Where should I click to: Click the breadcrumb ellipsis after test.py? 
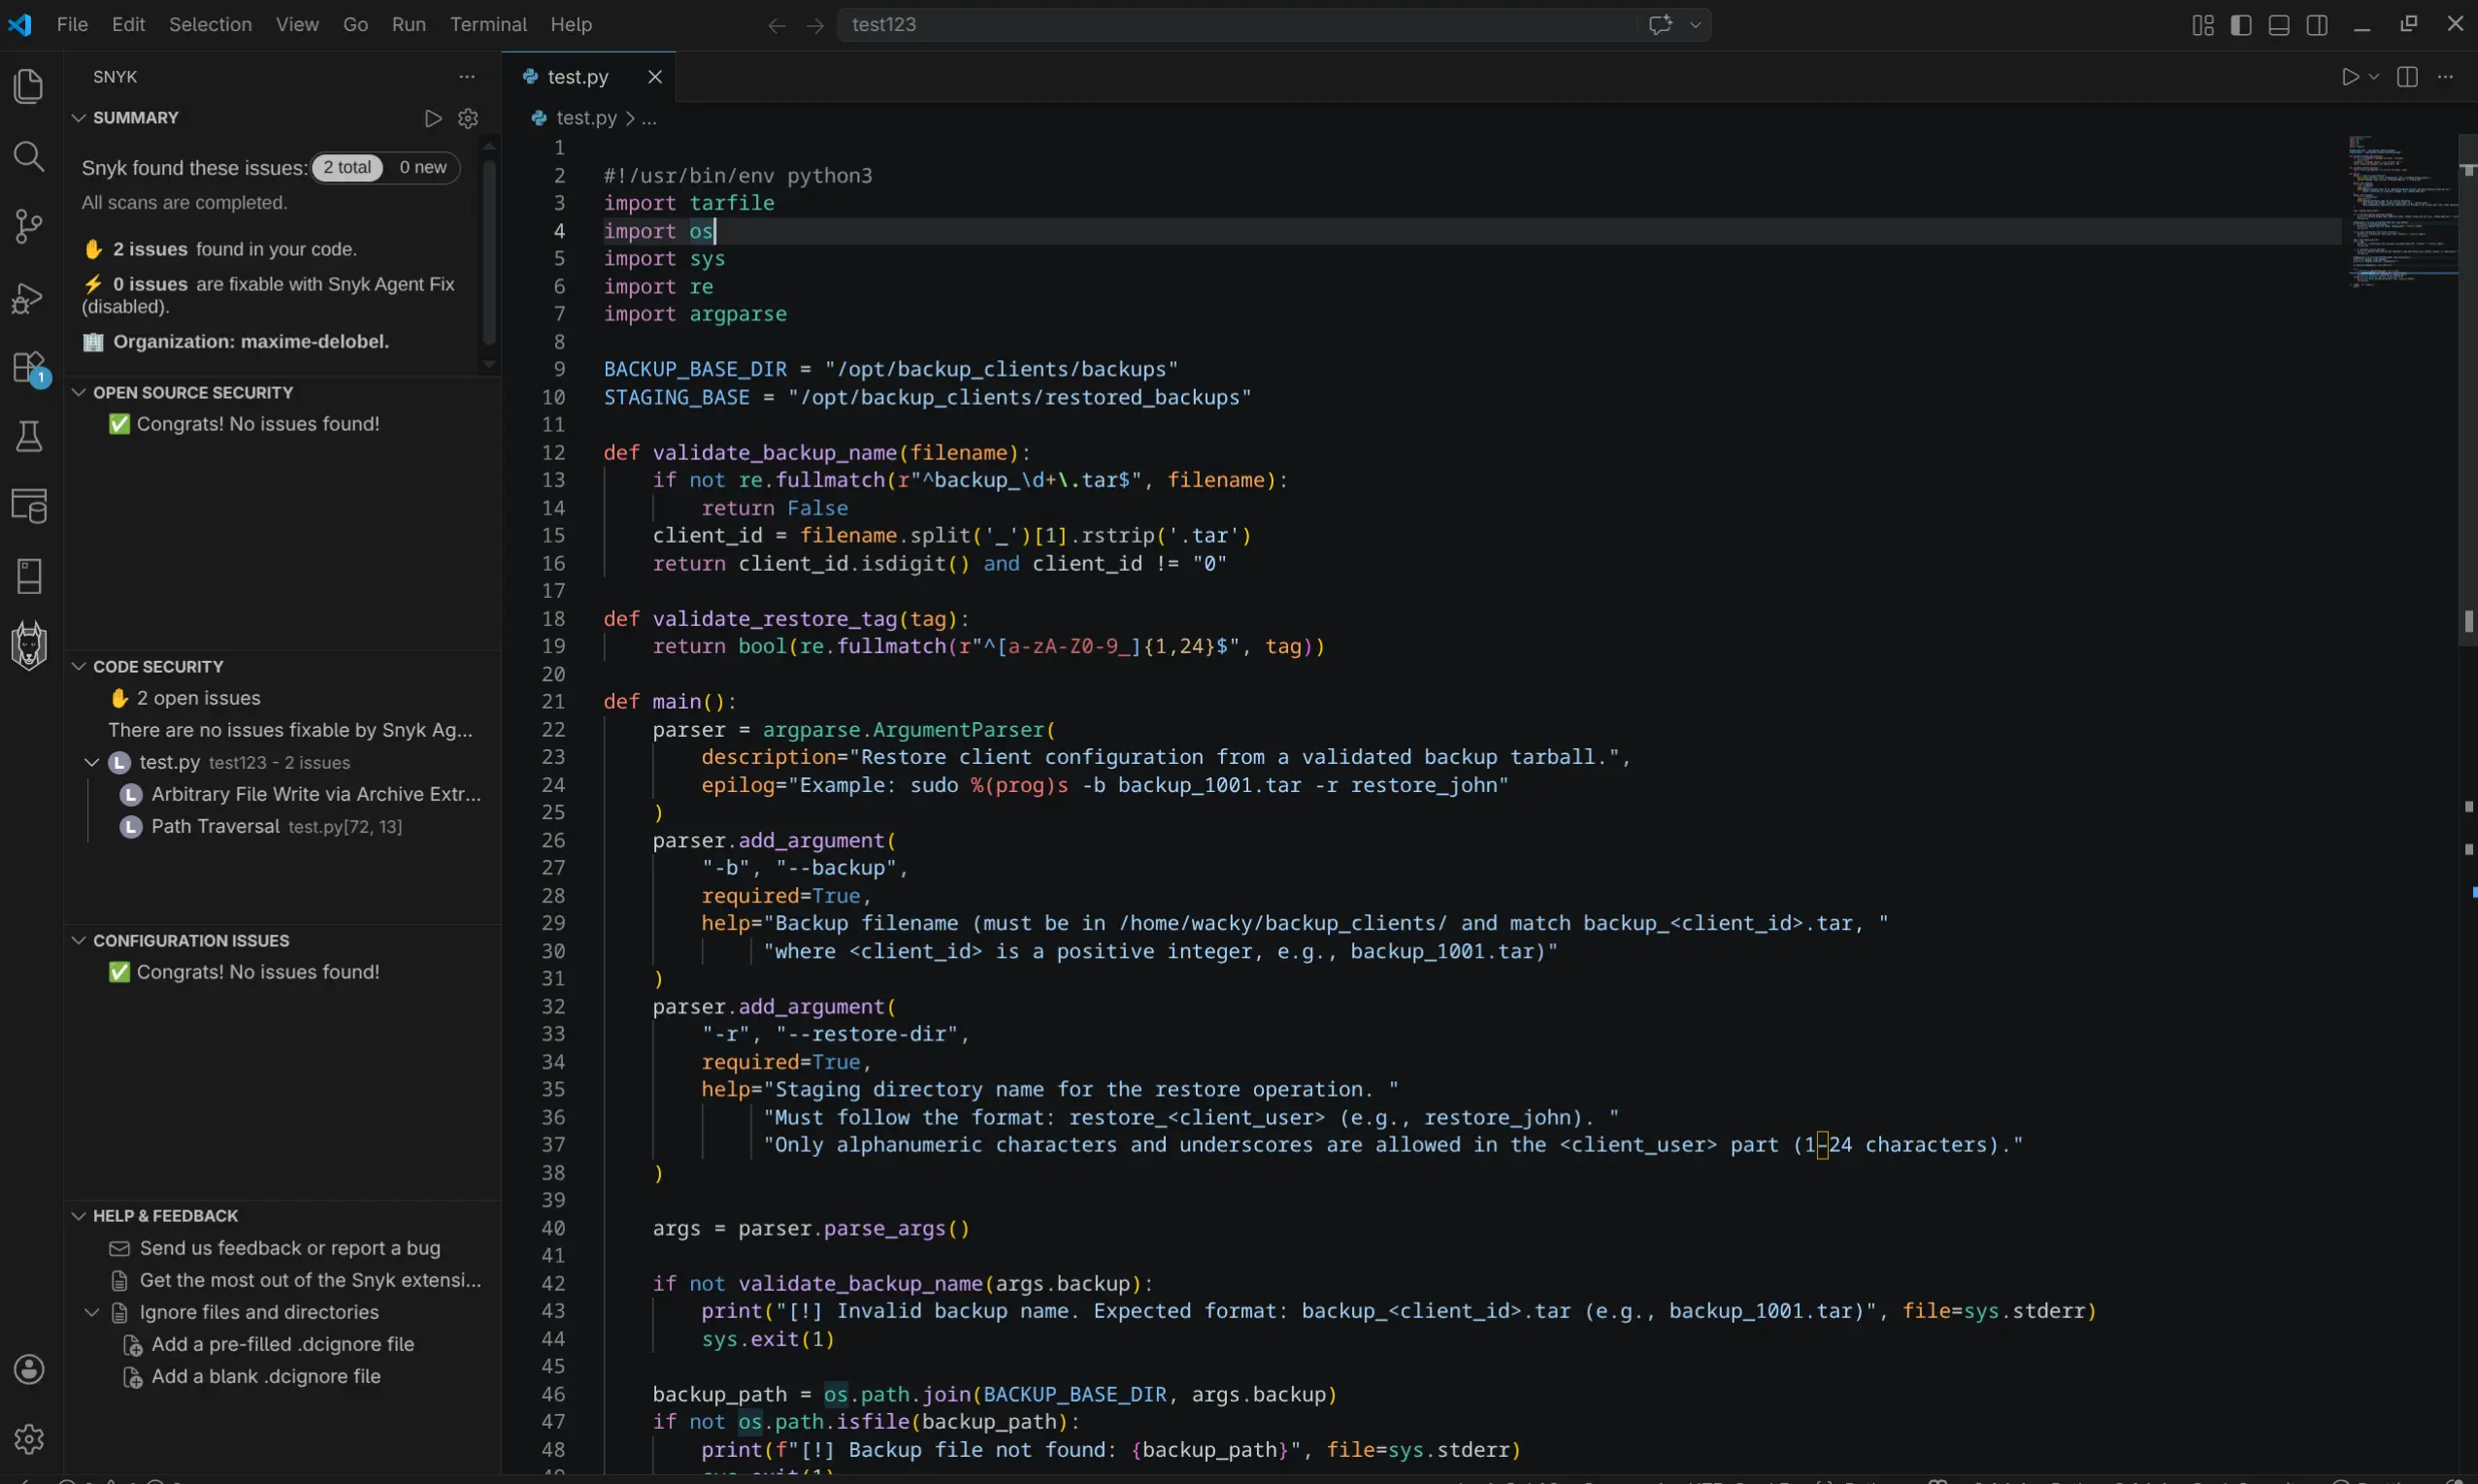(x=649, y=118)
